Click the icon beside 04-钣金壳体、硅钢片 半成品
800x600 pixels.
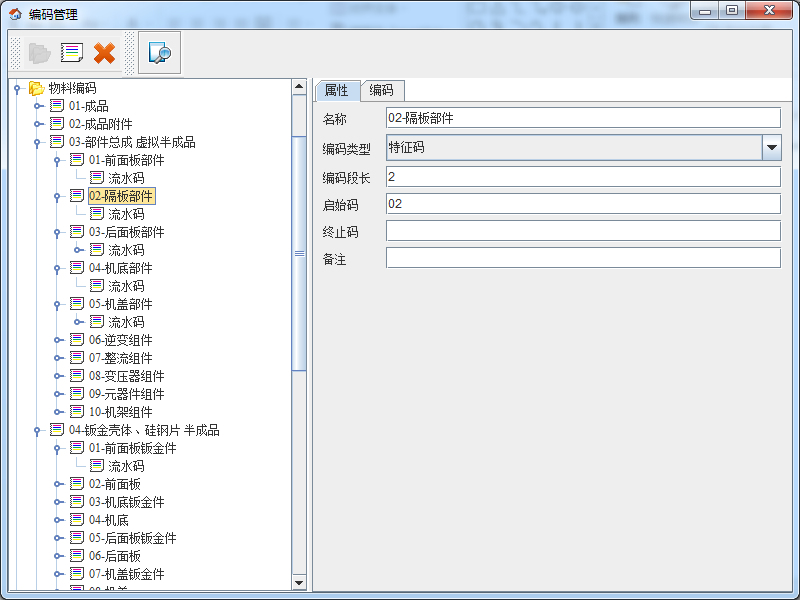coord(57,430)
